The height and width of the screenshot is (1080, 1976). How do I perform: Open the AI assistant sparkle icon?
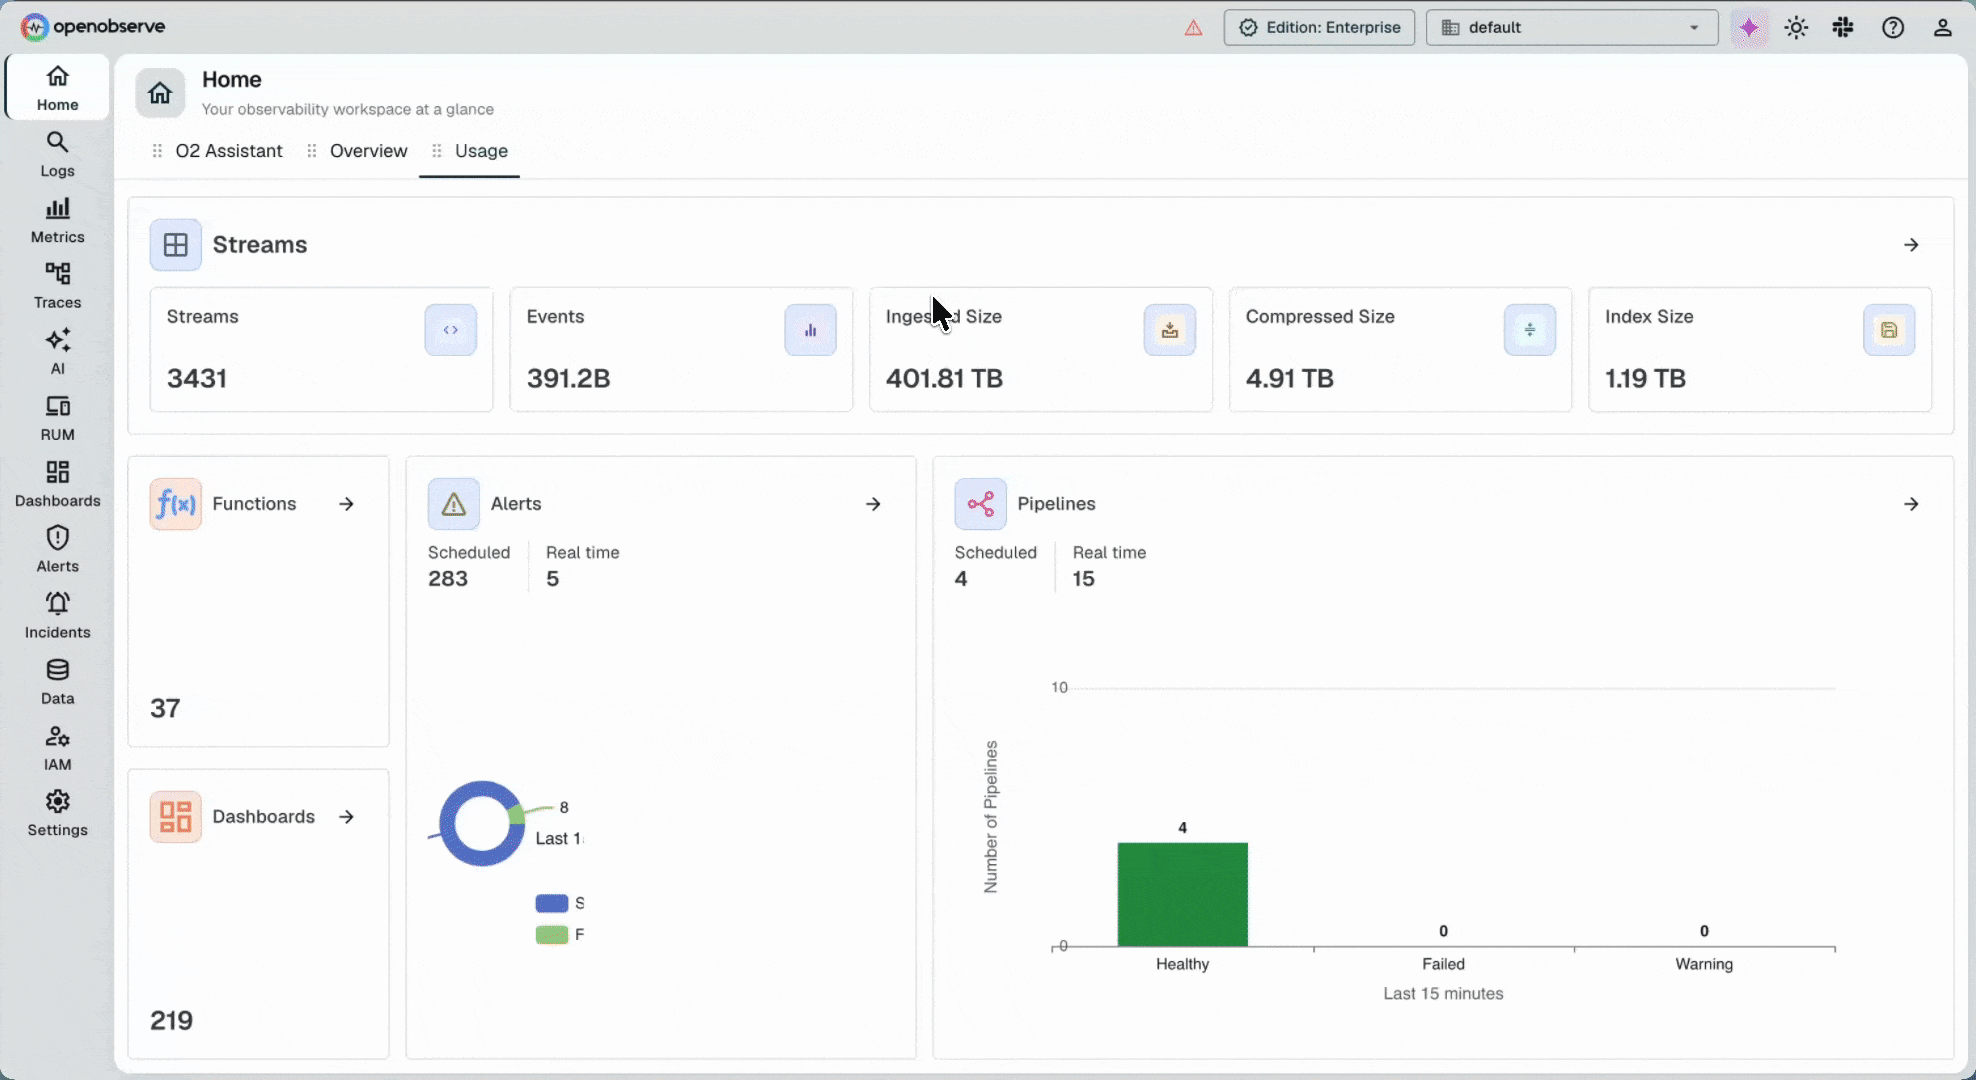coord(1749,28)
